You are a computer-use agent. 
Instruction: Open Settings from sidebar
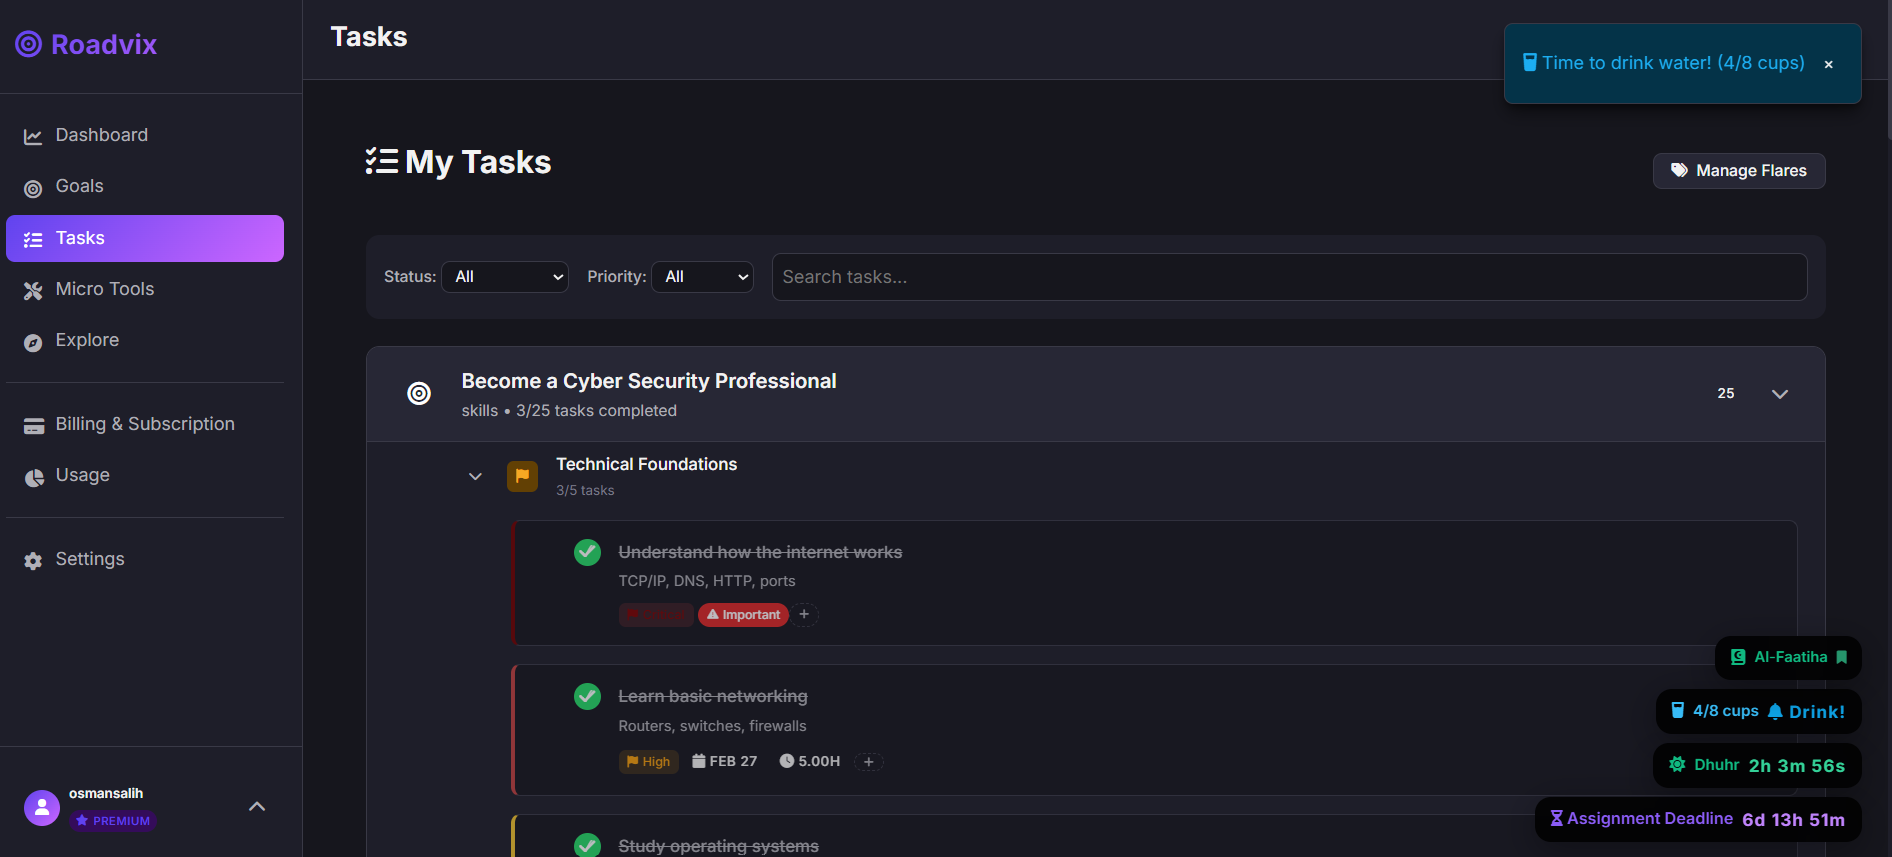(145, 559)
